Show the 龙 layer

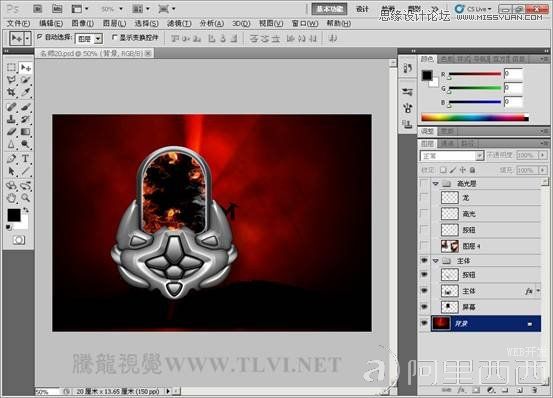[424, 197]
